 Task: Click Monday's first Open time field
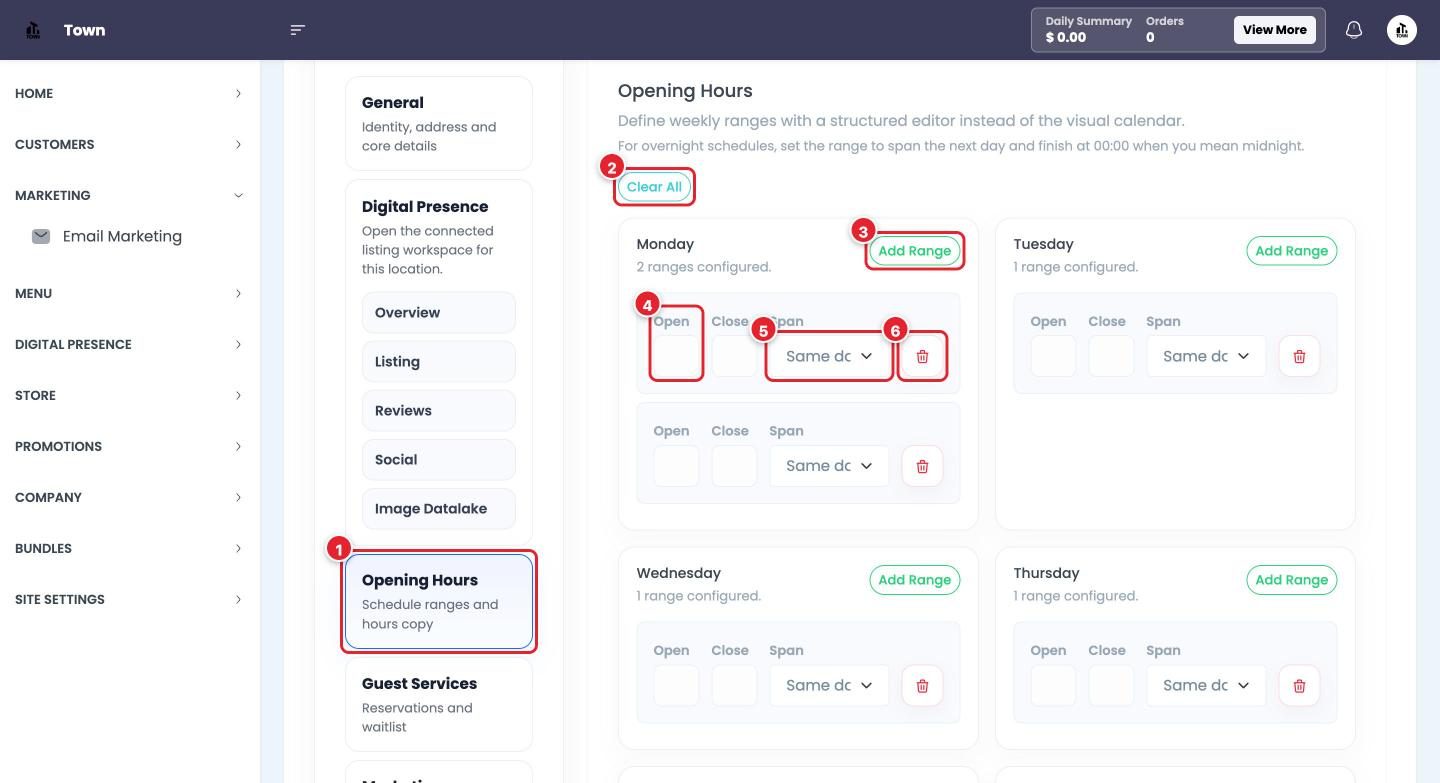tap(676, 356)
